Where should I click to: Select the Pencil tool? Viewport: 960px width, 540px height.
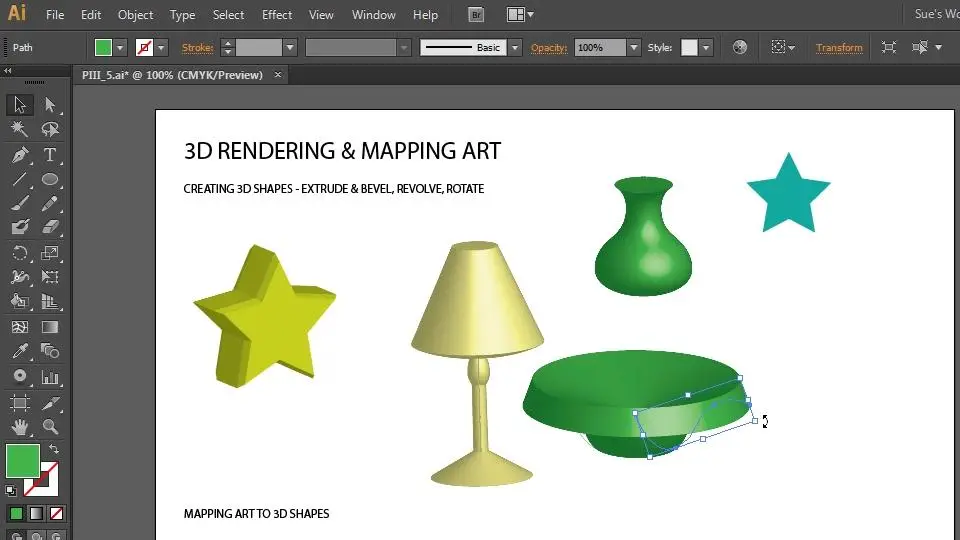50,203
